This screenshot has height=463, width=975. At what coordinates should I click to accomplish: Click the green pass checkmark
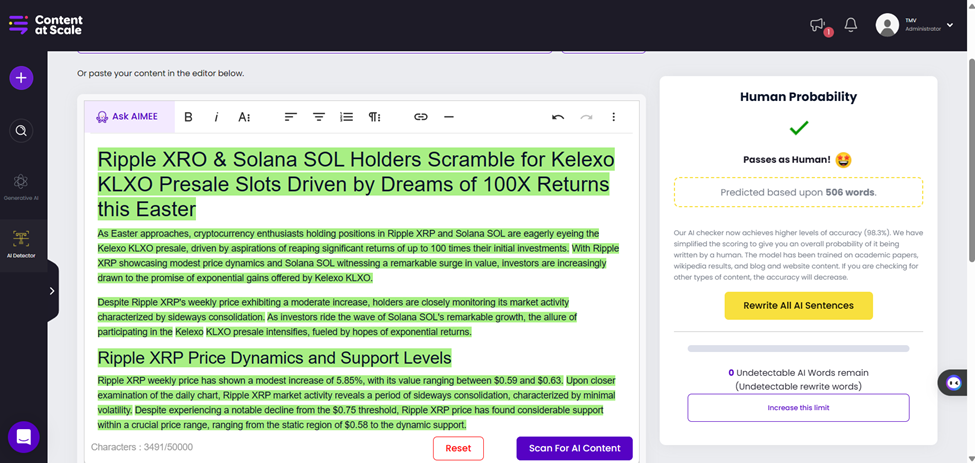coord(798,129)
